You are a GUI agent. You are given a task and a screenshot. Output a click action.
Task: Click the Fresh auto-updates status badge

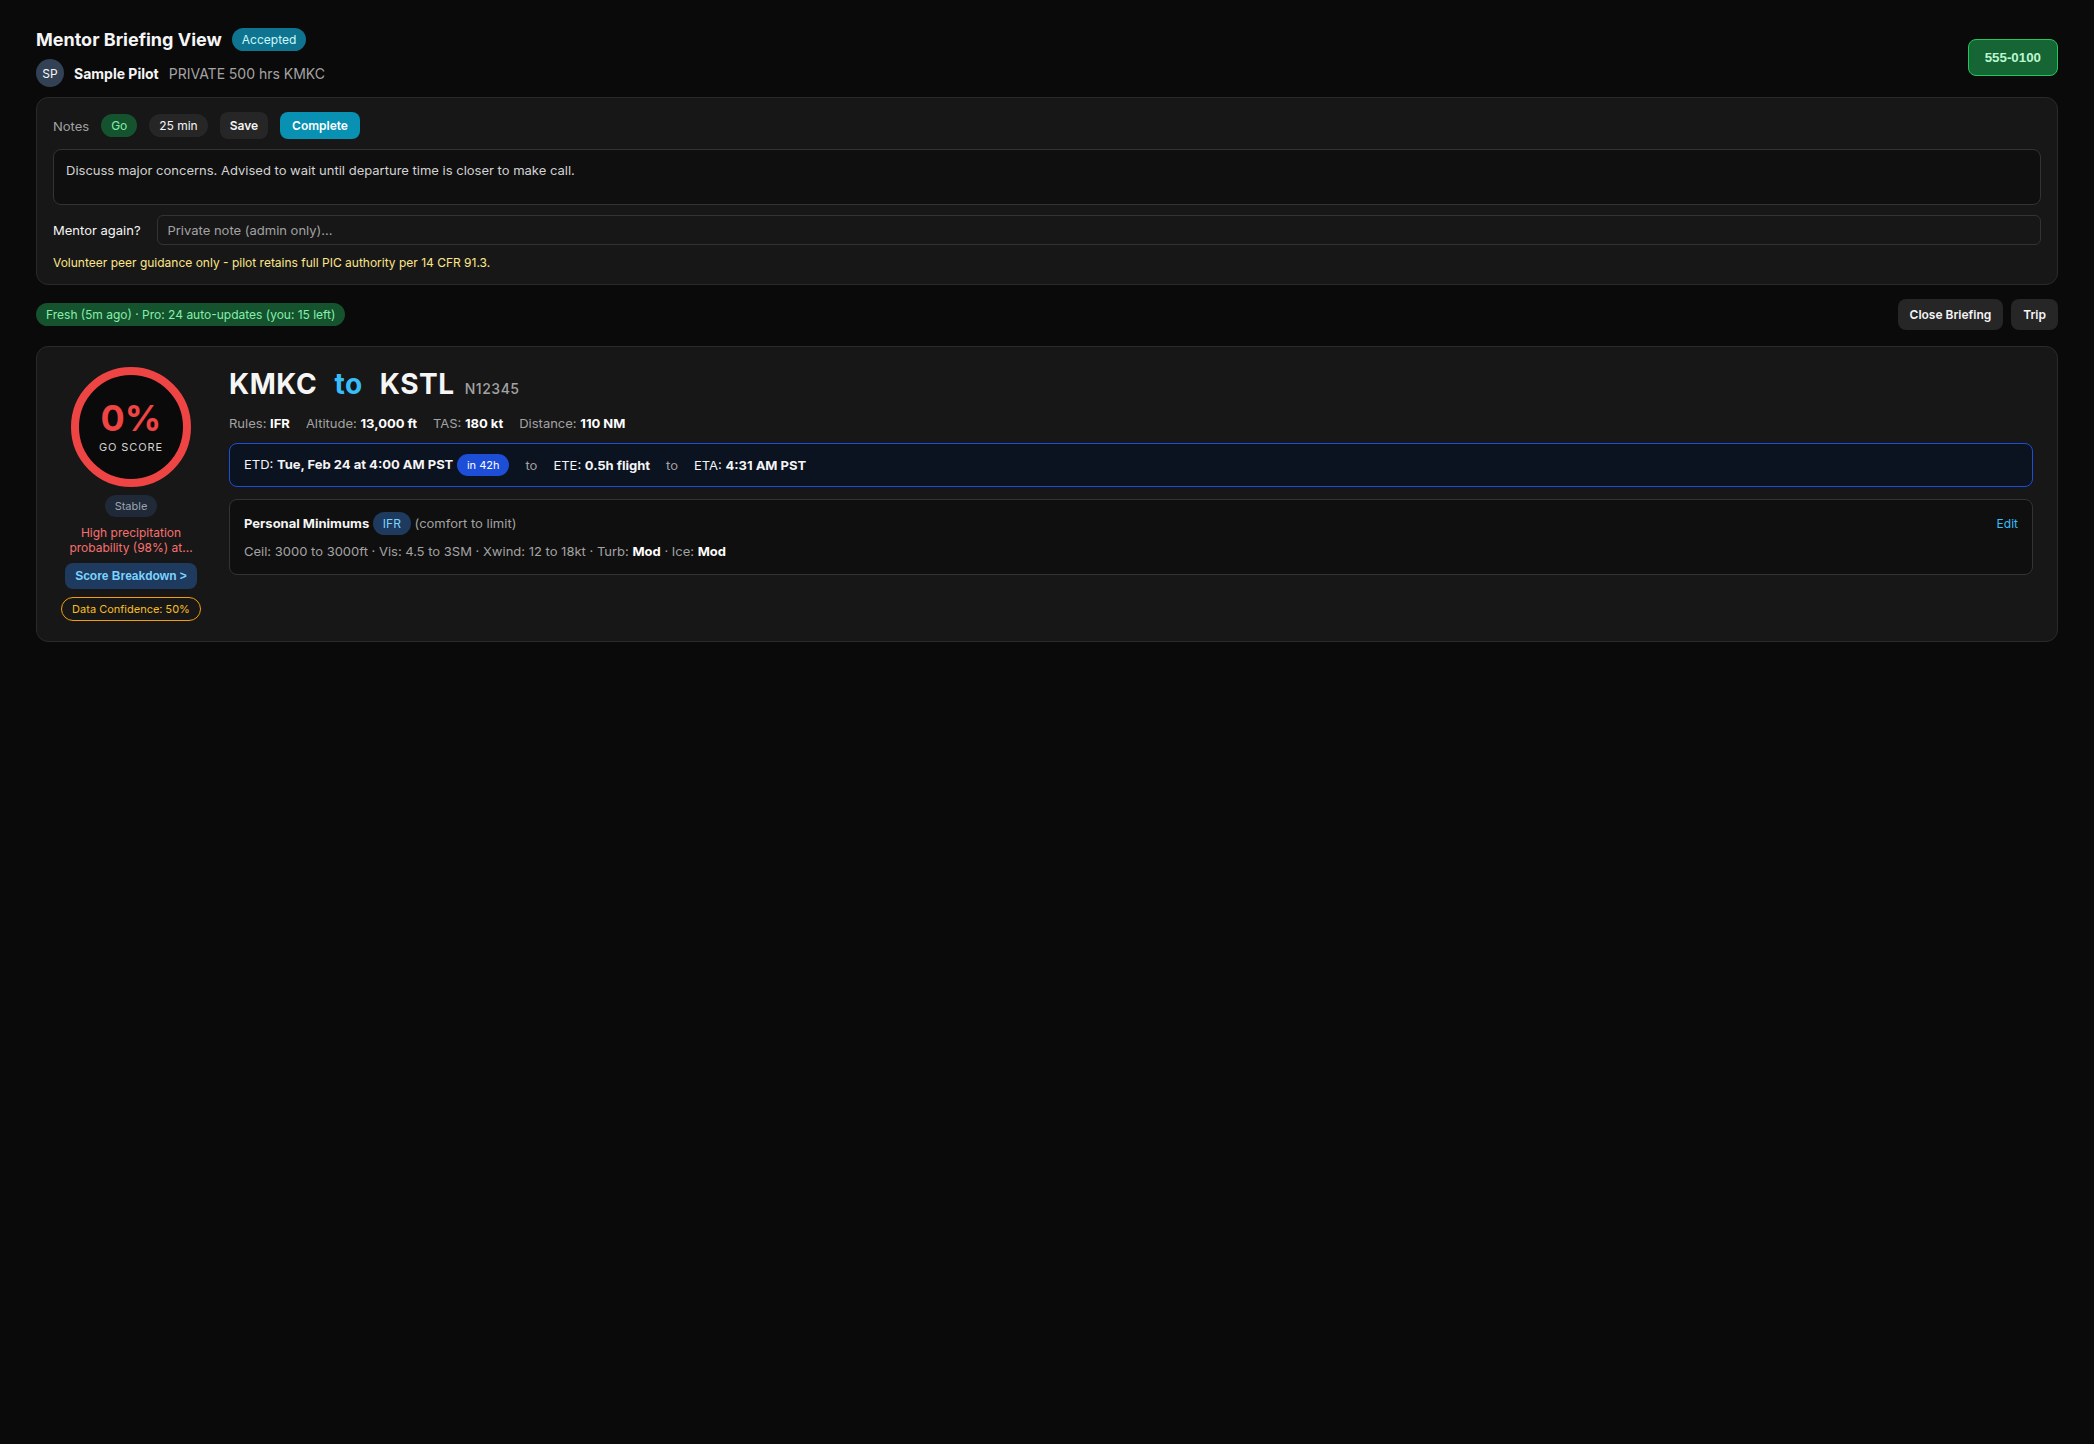coord(190,314)
